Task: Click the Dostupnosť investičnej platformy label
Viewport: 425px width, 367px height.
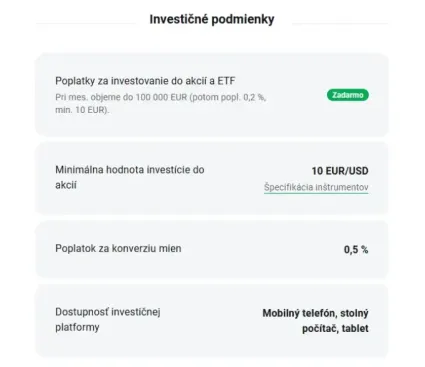Action: [x=108, y=319]
